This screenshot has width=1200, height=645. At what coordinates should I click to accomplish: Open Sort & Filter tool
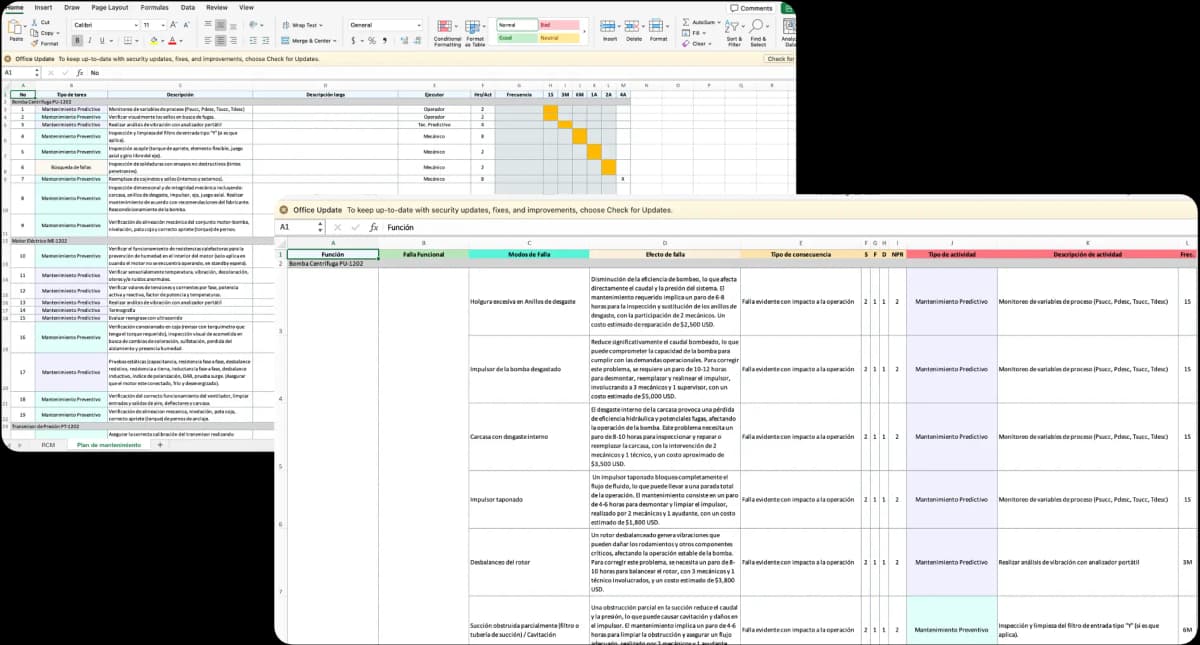pos(734,32)
